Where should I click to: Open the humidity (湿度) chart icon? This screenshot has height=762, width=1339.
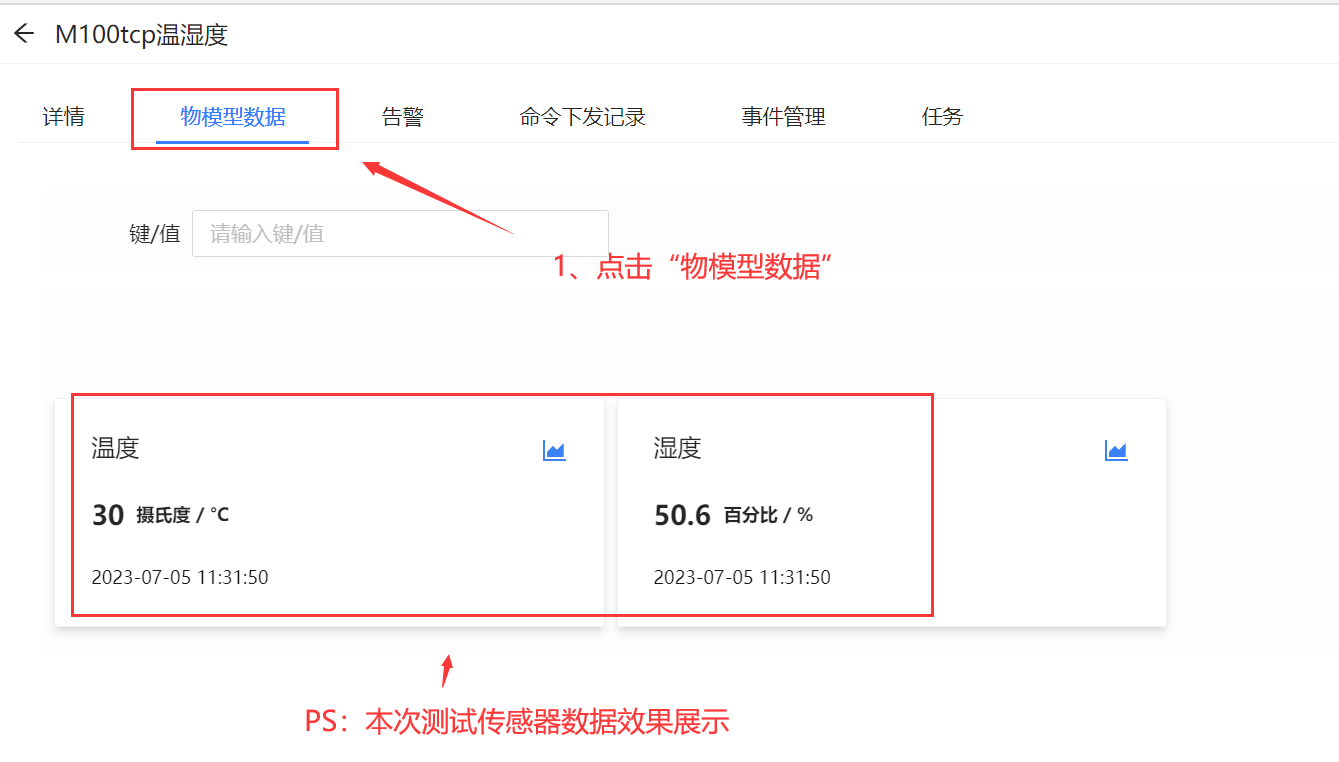[x=1116, y=451]
